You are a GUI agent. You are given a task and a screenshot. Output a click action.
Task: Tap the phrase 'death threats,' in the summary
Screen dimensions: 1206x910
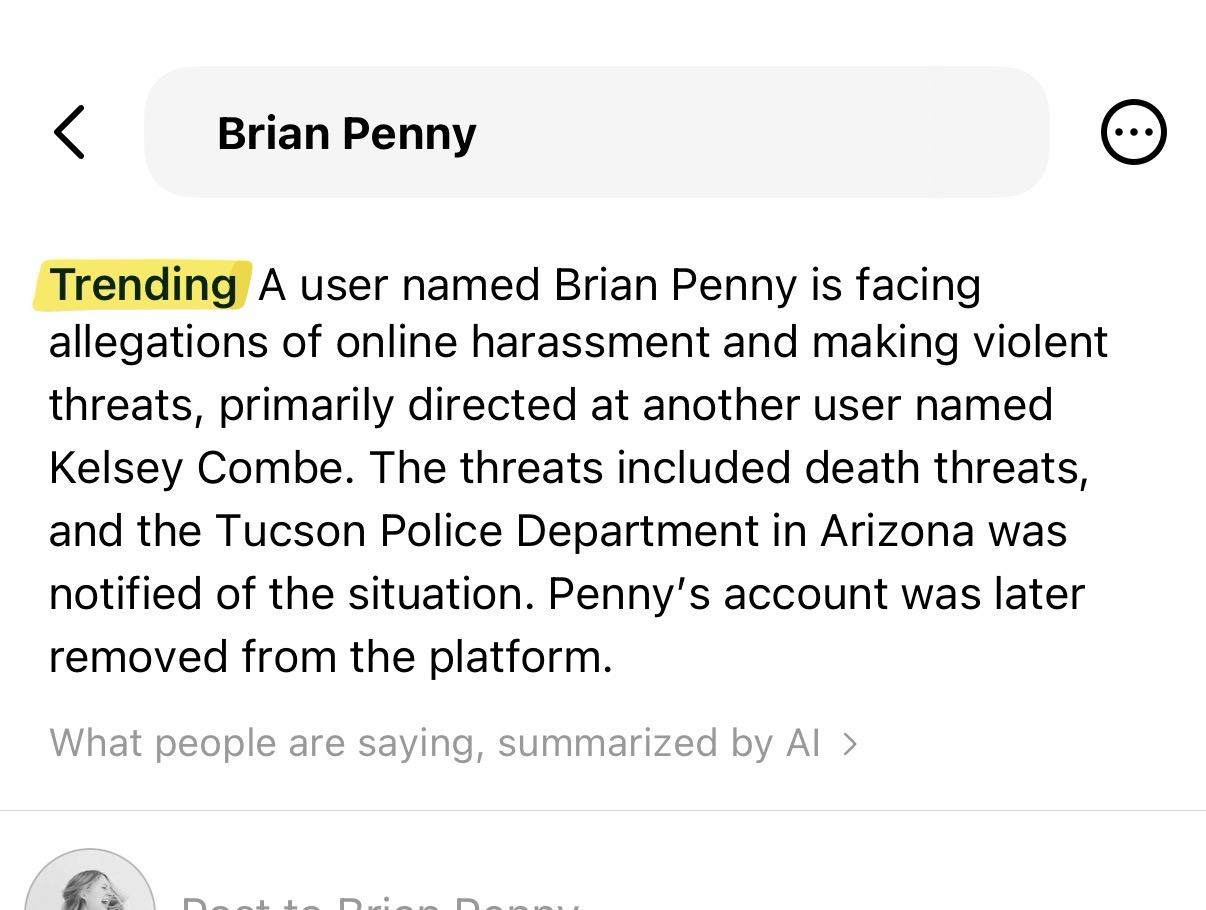coord(946,468)
